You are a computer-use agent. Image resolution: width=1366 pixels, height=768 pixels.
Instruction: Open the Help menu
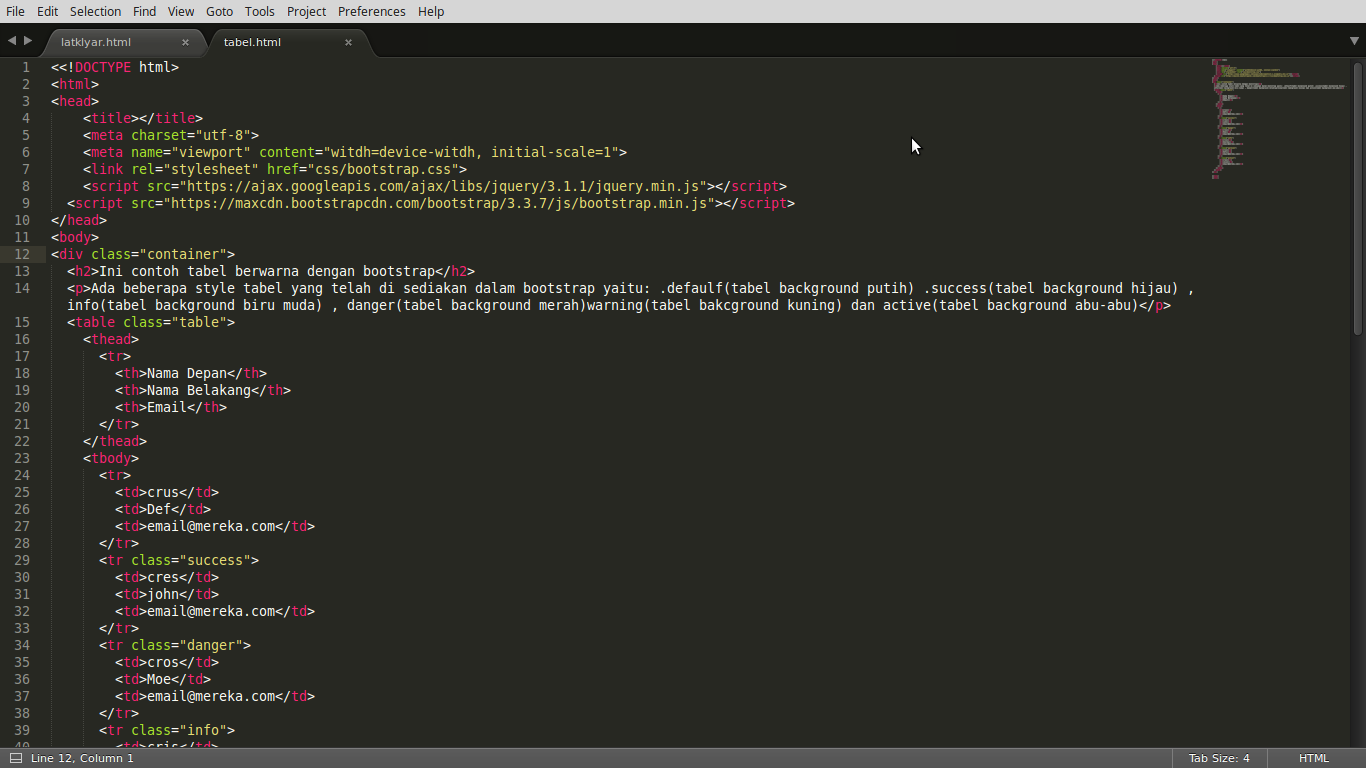coord(431,11)
